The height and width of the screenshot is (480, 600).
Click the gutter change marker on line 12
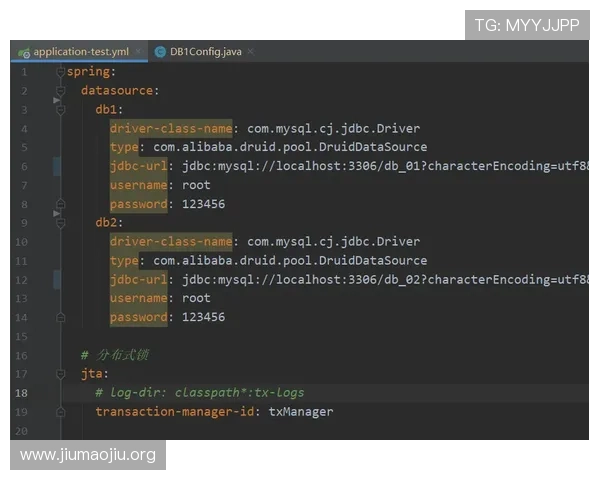(x=57, y=279)
